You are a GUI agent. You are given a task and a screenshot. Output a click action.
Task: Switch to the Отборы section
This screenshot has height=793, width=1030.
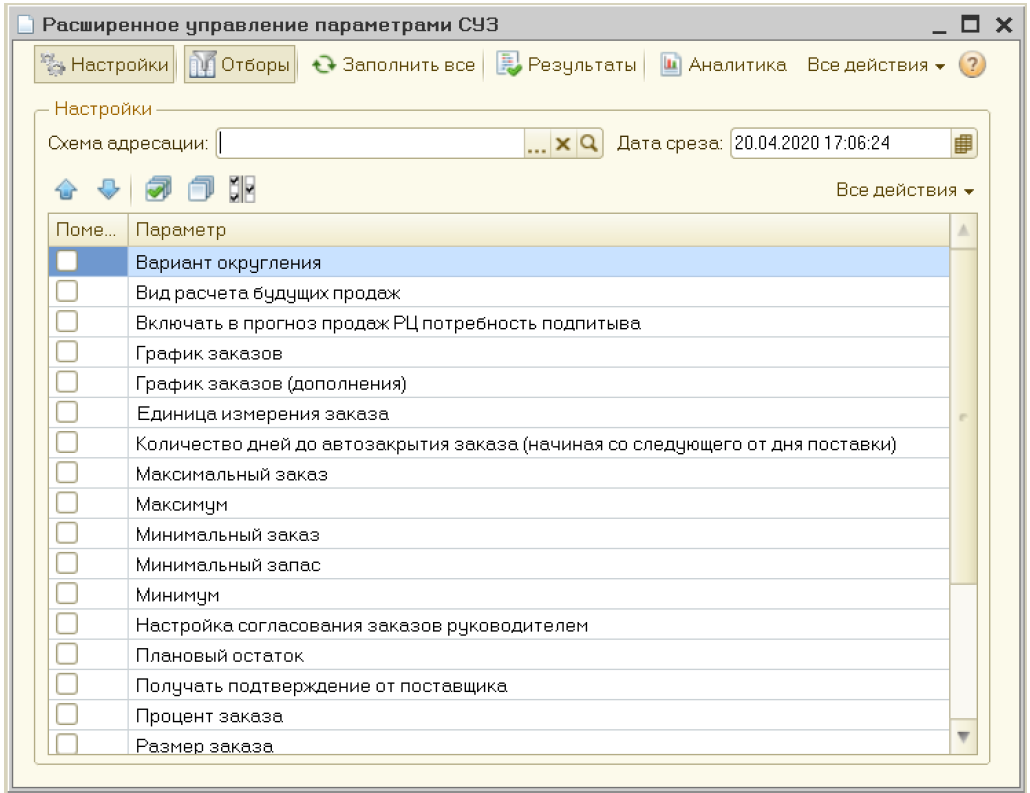pos(240,65)
